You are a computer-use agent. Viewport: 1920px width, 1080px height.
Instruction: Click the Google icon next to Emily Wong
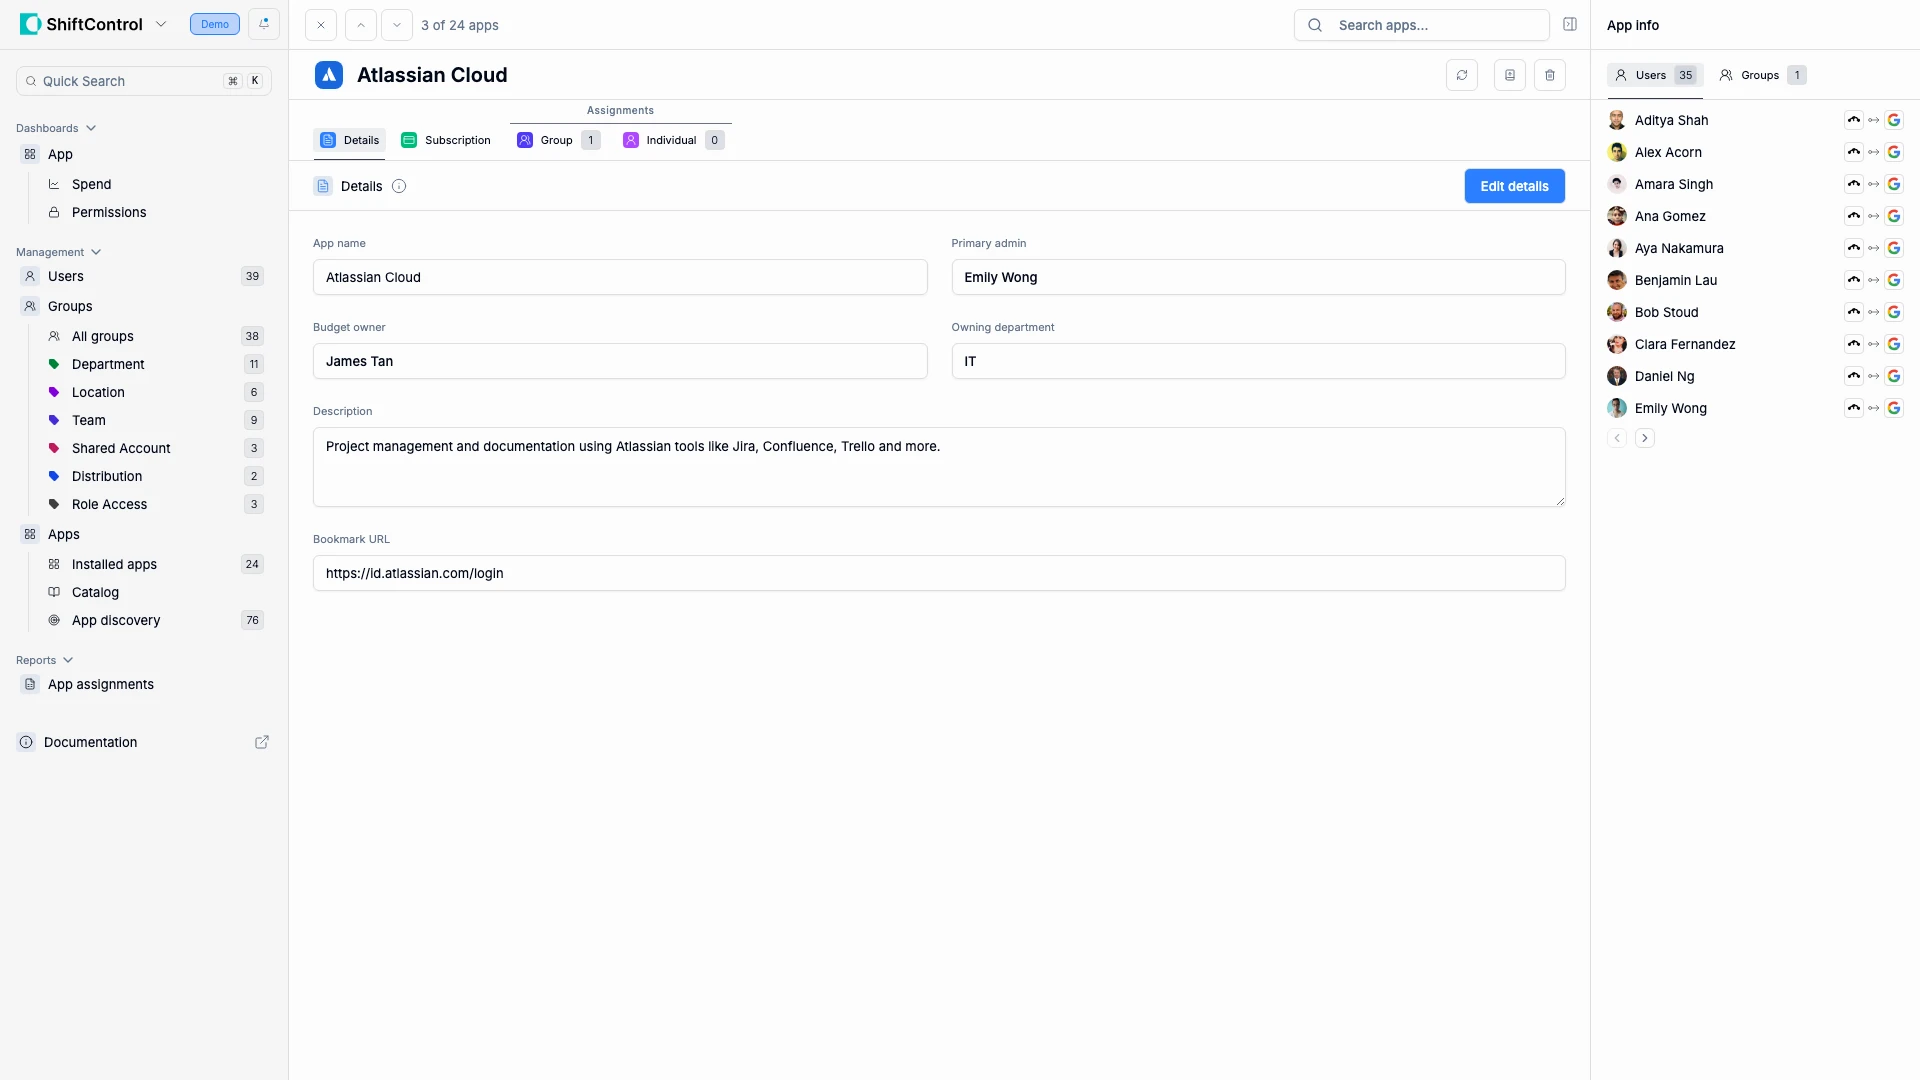(1895, 408)
